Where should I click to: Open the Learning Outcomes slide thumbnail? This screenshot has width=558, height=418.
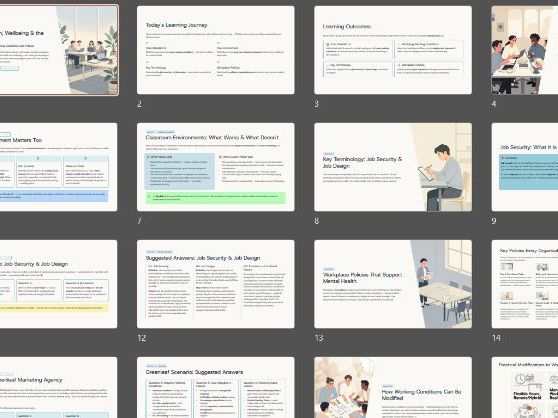tap(393, 50)
